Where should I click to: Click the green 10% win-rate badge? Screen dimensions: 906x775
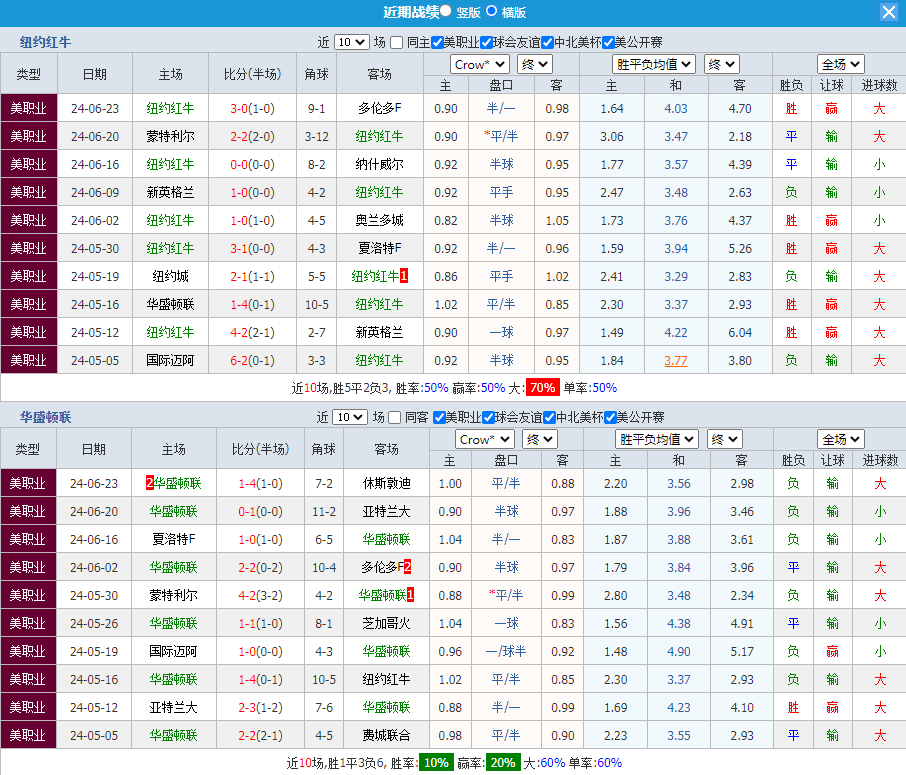click(x=434, y=763)
